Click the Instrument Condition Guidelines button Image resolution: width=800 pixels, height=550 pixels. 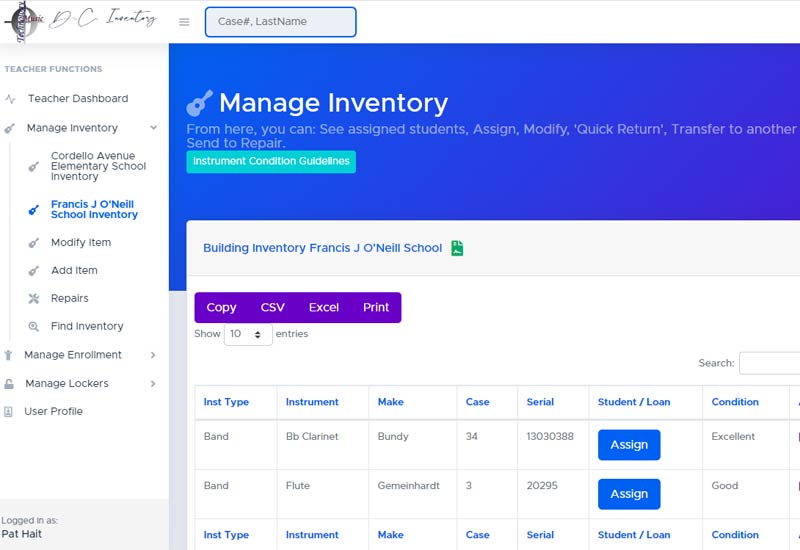[x=271, y=162]
